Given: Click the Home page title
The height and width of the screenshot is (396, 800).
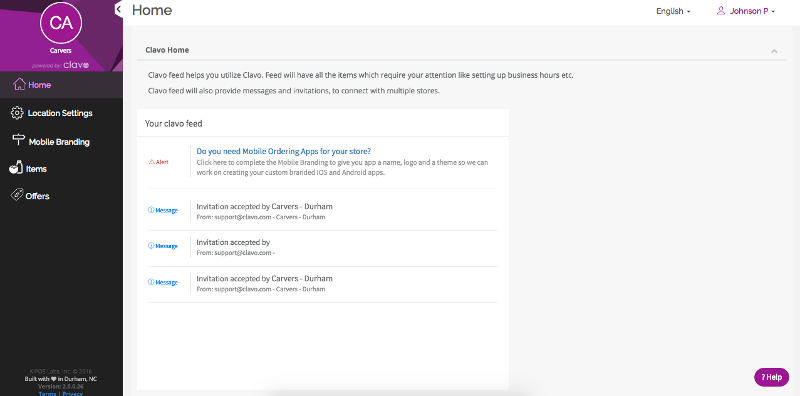Looking at the screenshot, I should (x=152, y=10).
